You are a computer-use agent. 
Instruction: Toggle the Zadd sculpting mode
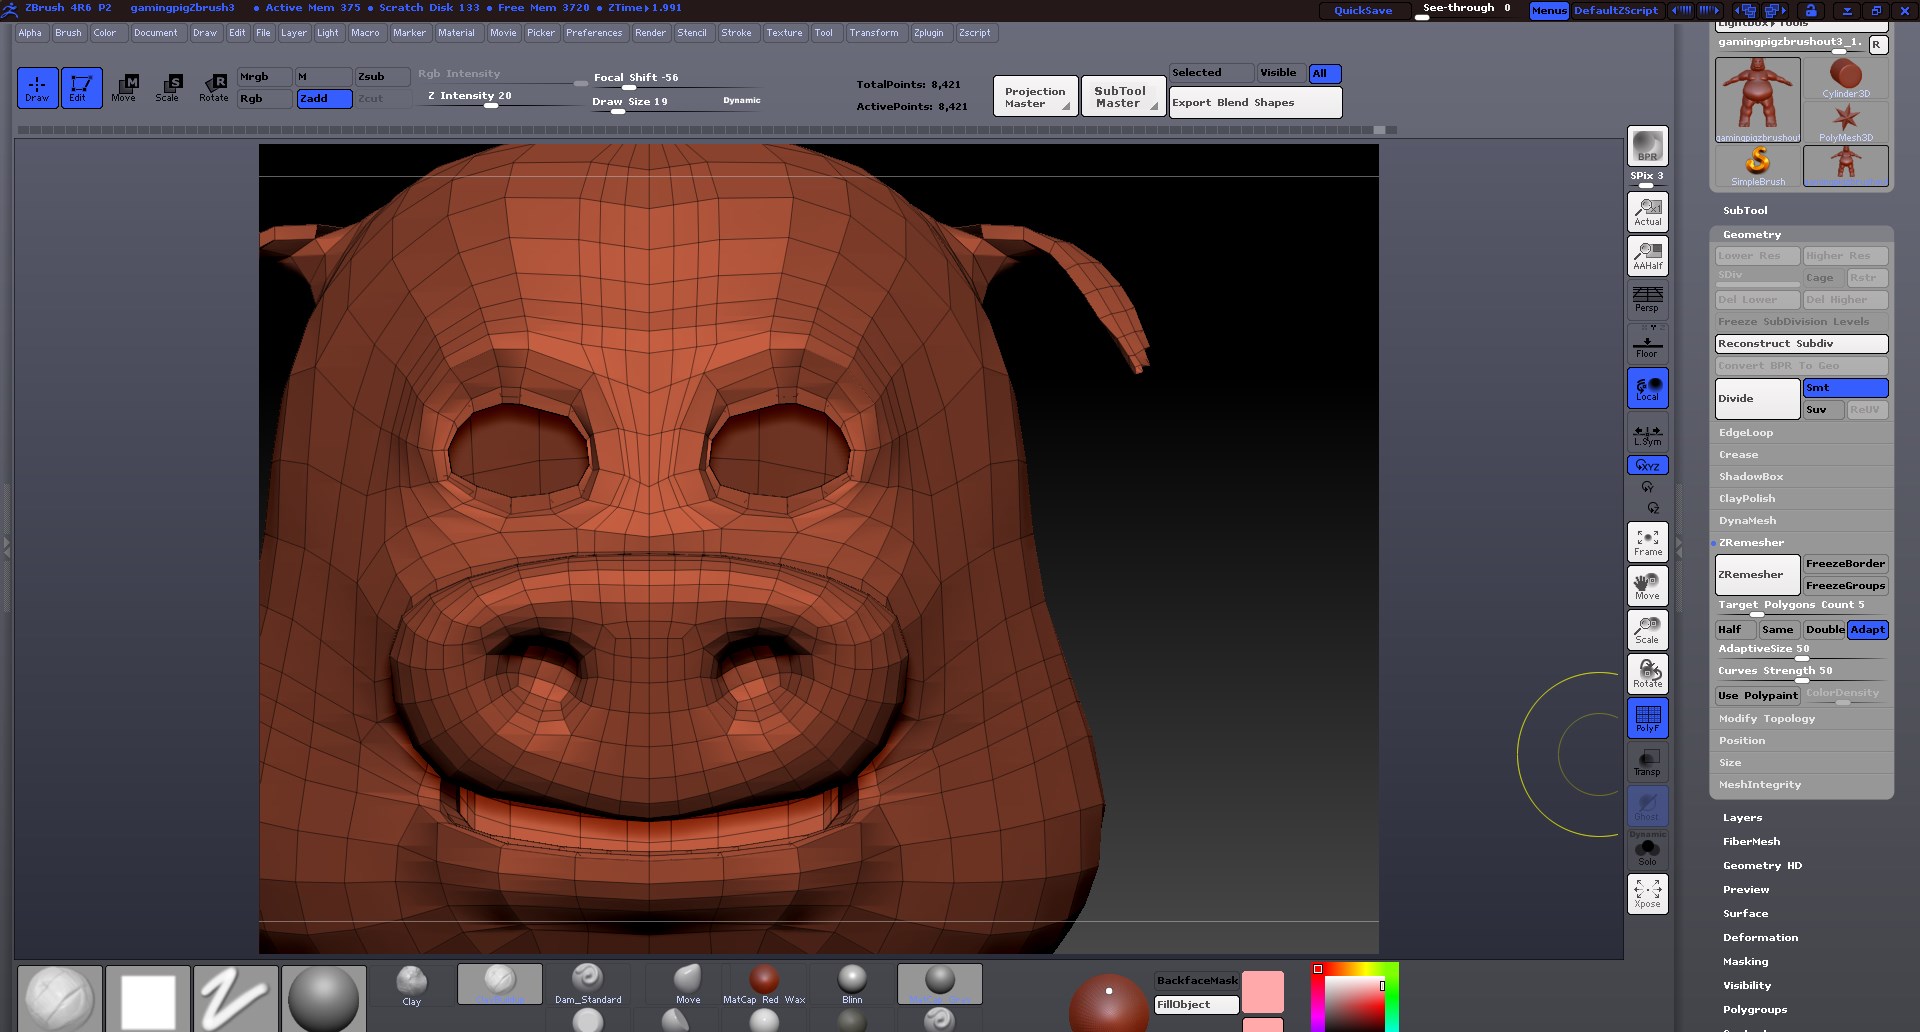coord(323,99)
